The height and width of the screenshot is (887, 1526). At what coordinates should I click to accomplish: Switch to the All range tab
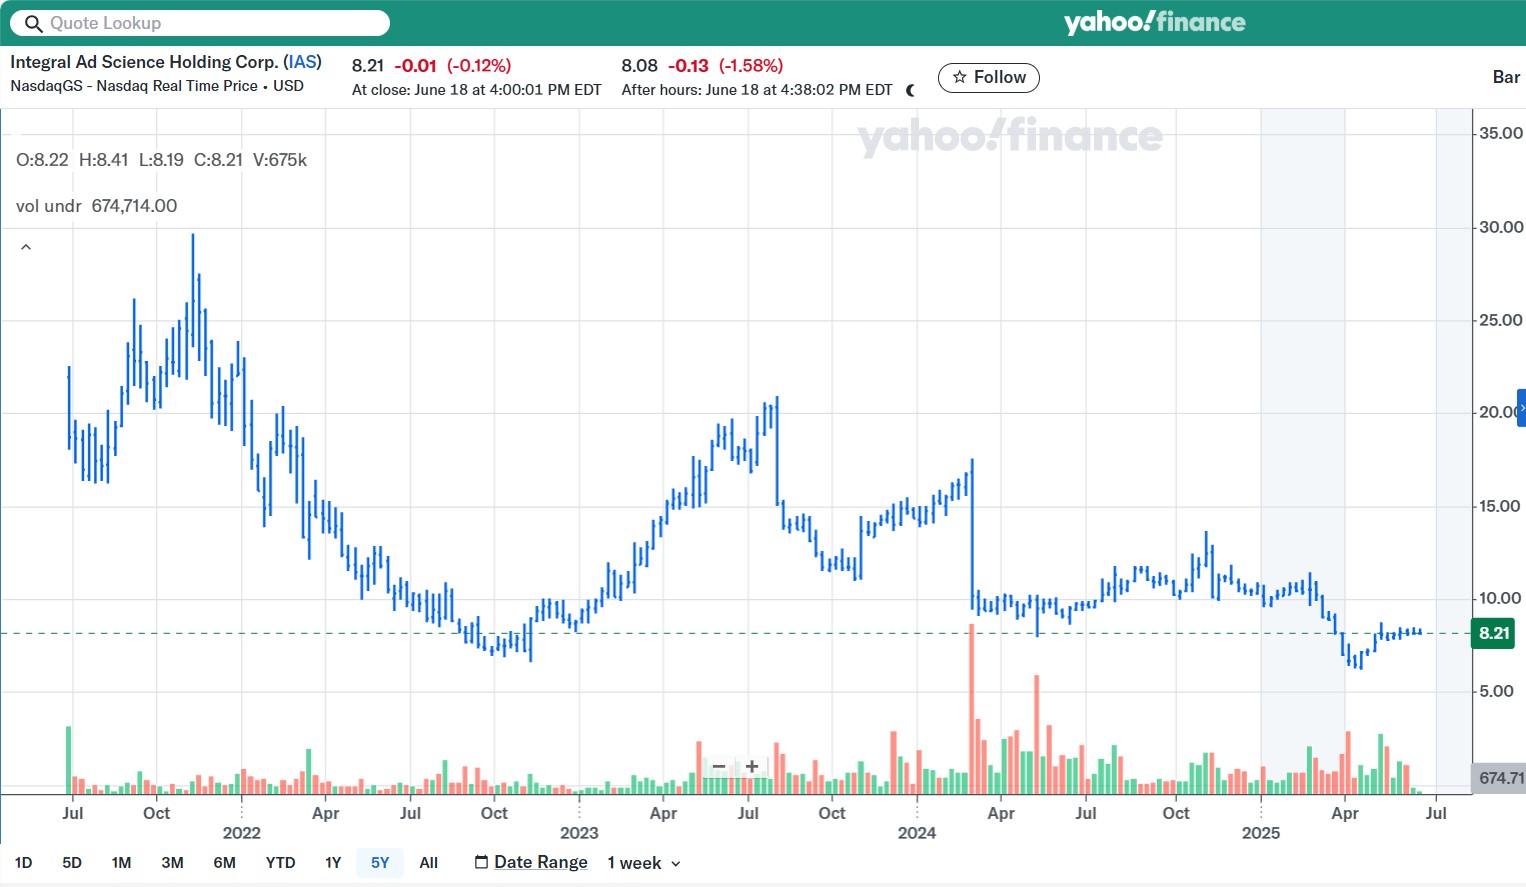point(429,862)
